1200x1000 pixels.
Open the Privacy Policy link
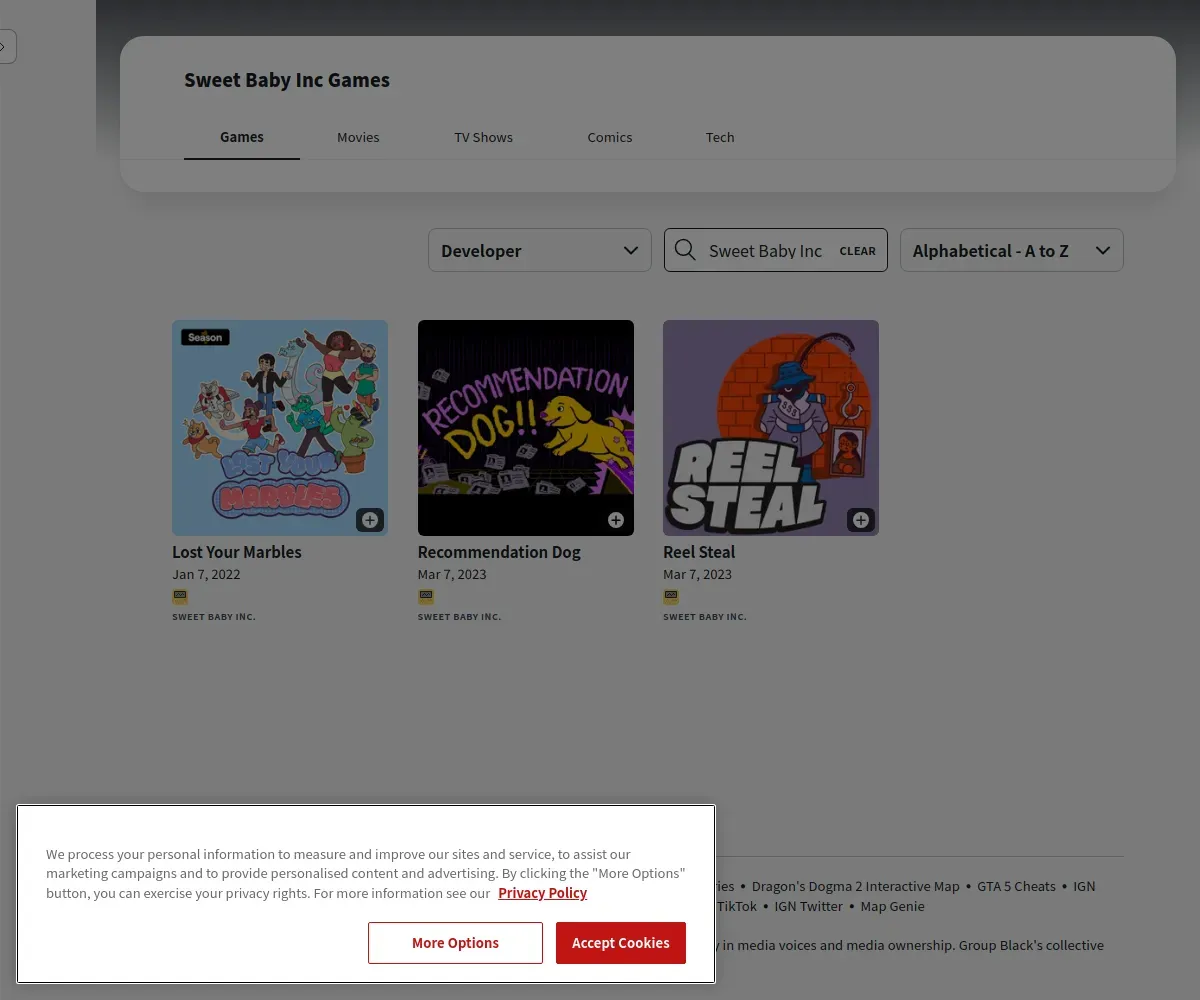tap(543, 893)
